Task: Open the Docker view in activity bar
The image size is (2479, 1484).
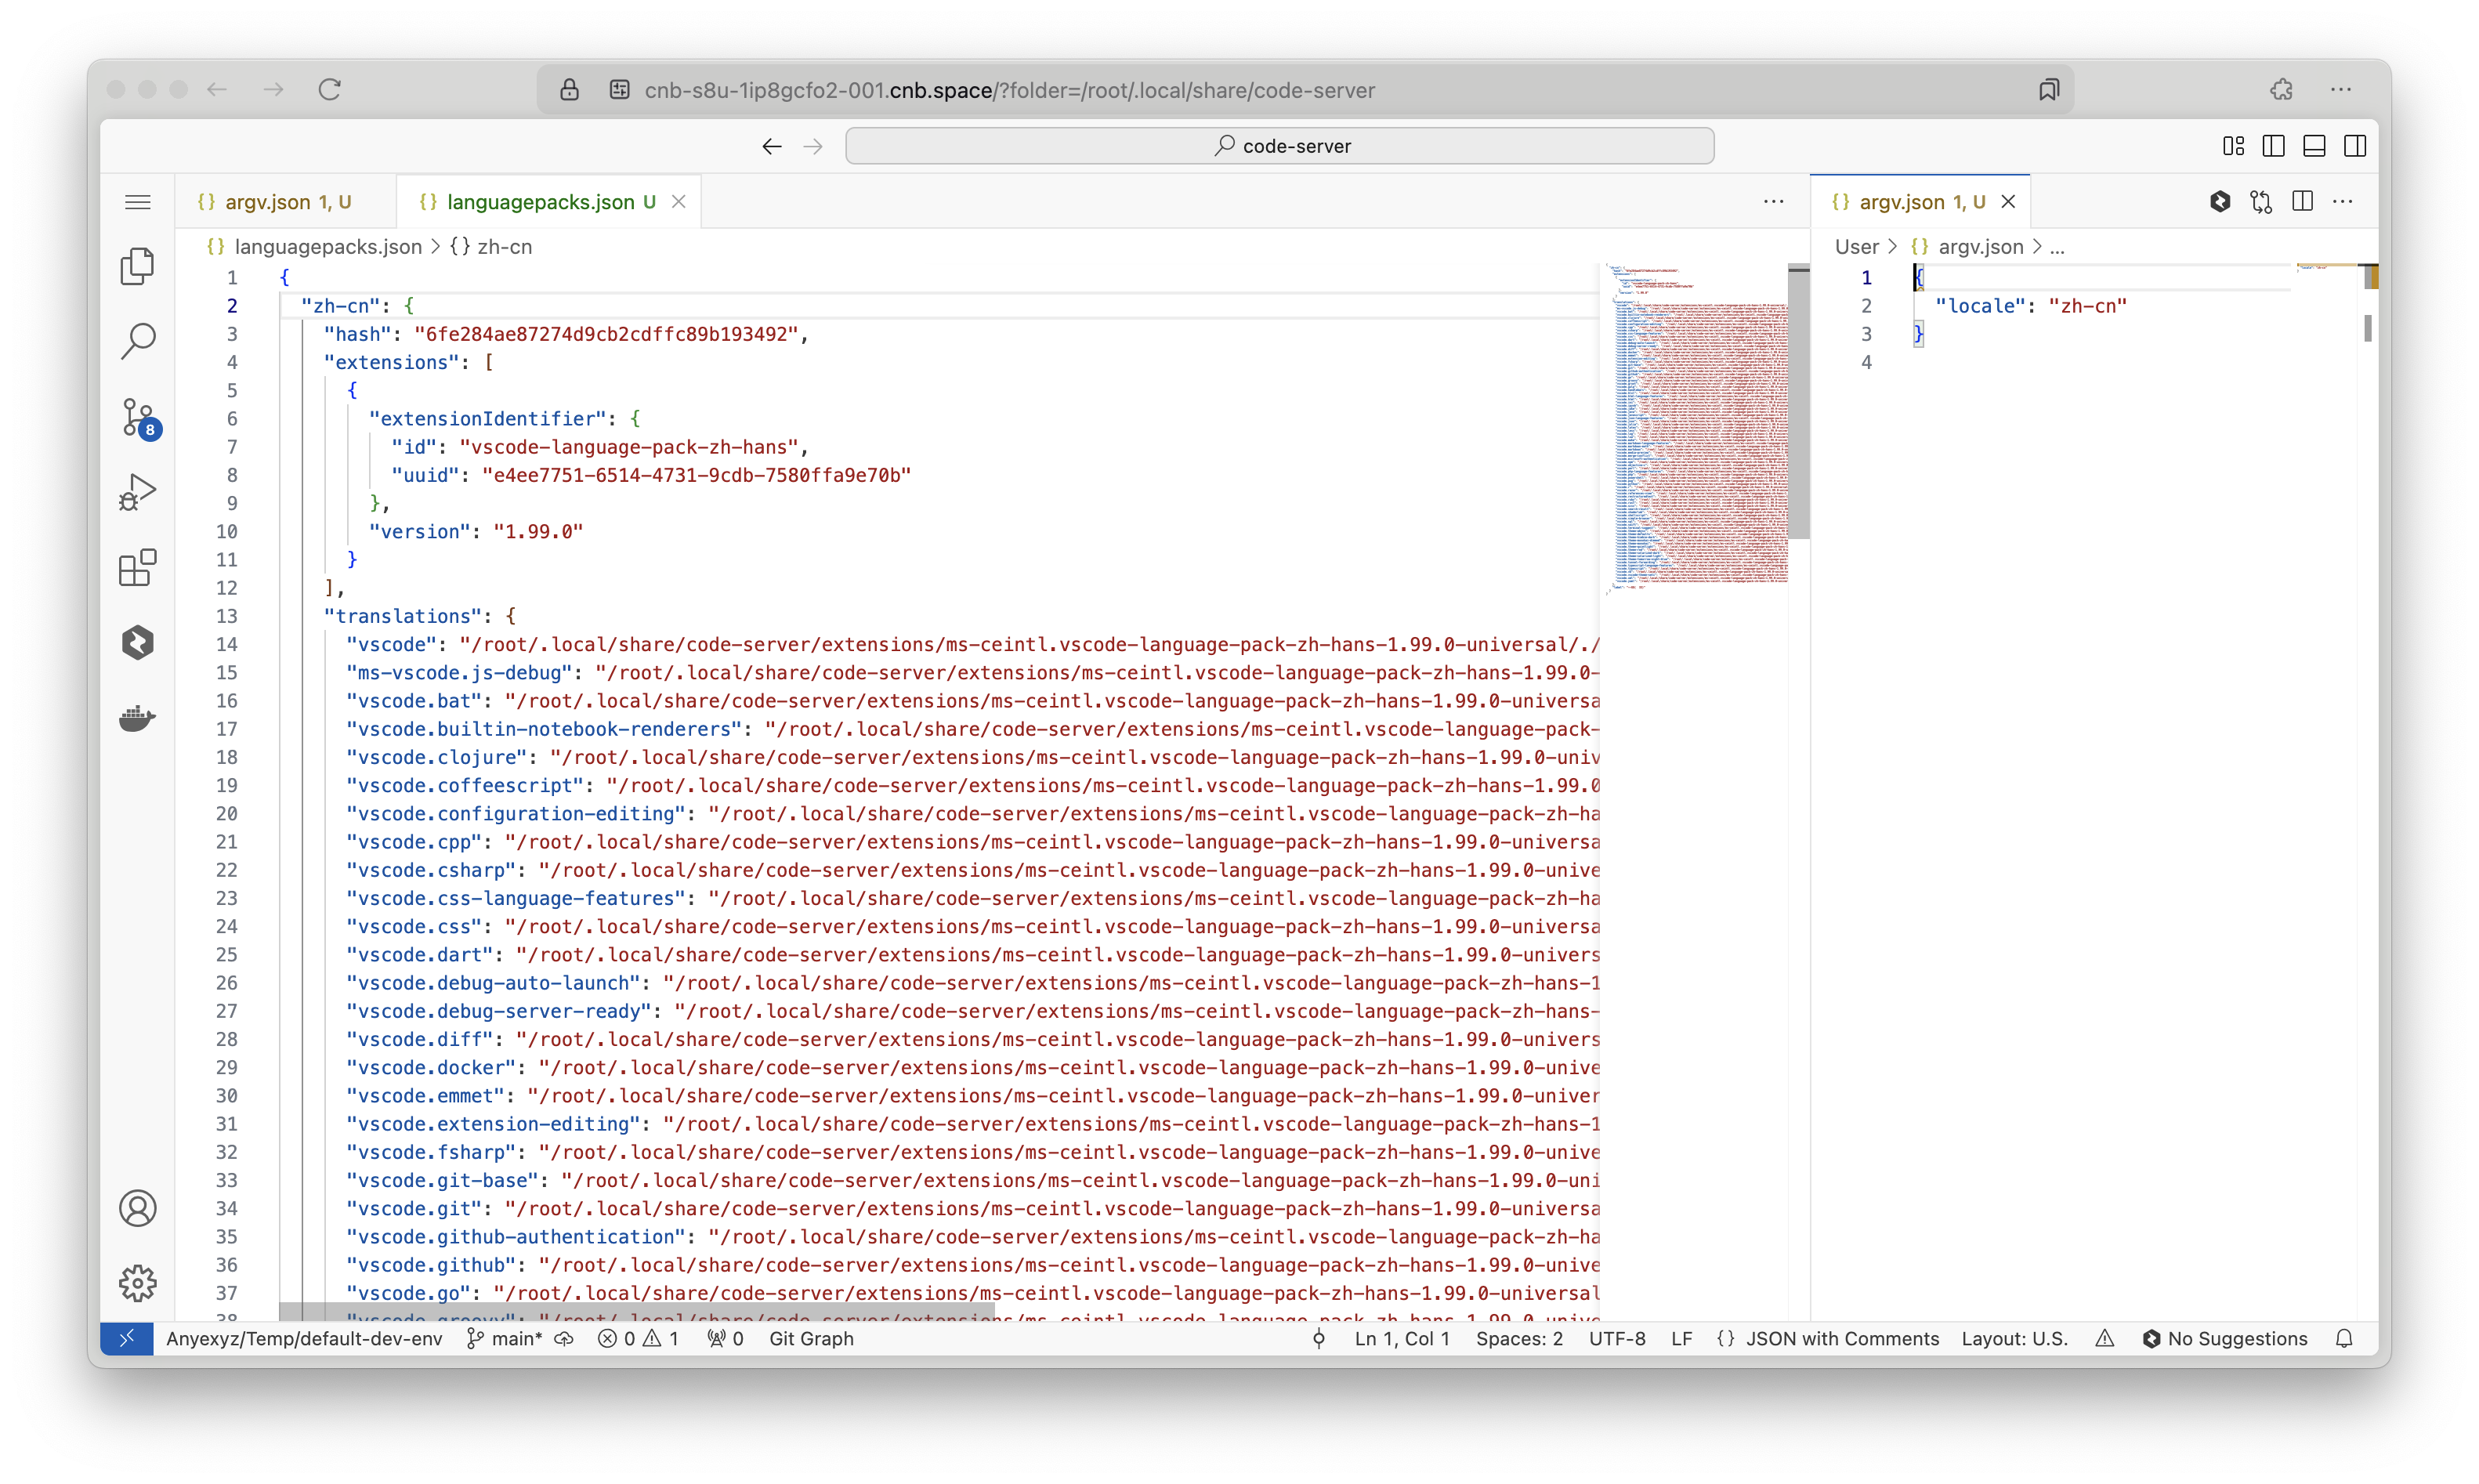Action: [138, 718]
